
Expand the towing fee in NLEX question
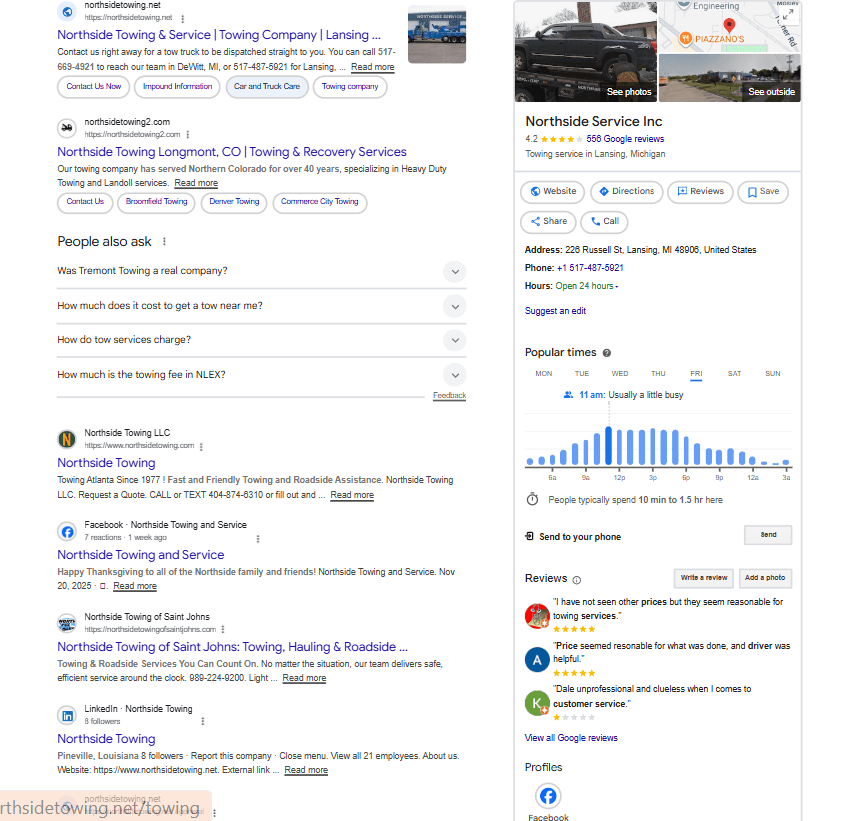(454, 375)
